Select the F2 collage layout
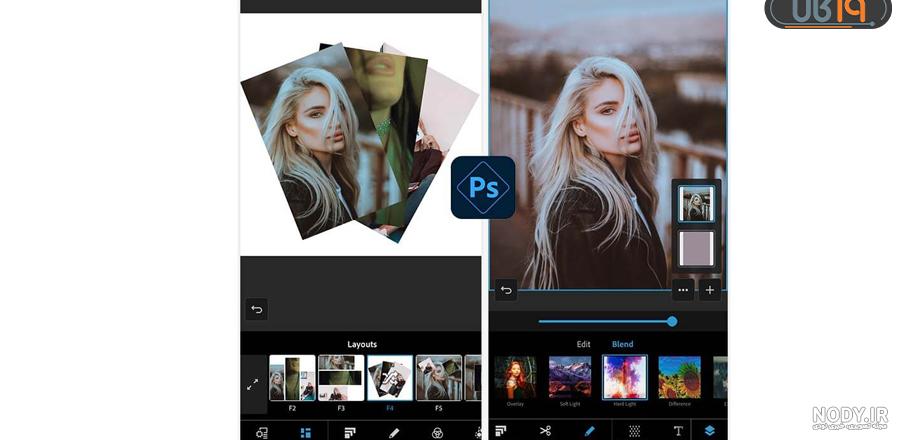900x440 pixels. [292, 378]
